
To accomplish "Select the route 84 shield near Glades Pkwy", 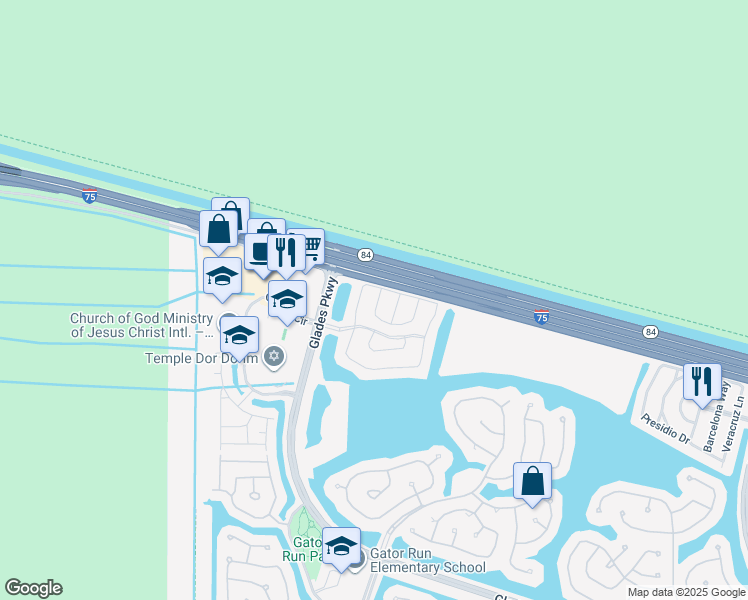I will [366, 255].
